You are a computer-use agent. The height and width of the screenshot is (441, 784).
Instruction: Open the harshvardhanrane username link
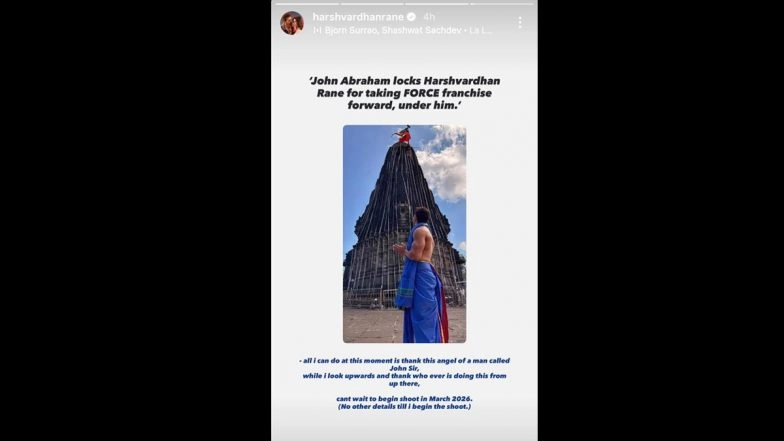(358, 16)
